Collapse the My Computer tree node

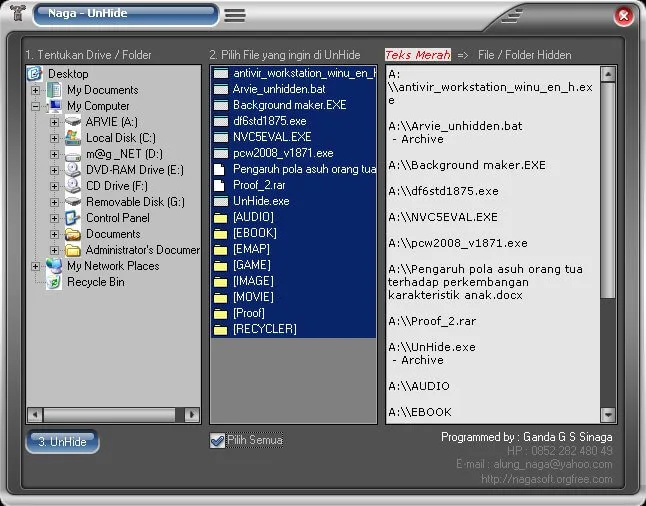point(35,106)
